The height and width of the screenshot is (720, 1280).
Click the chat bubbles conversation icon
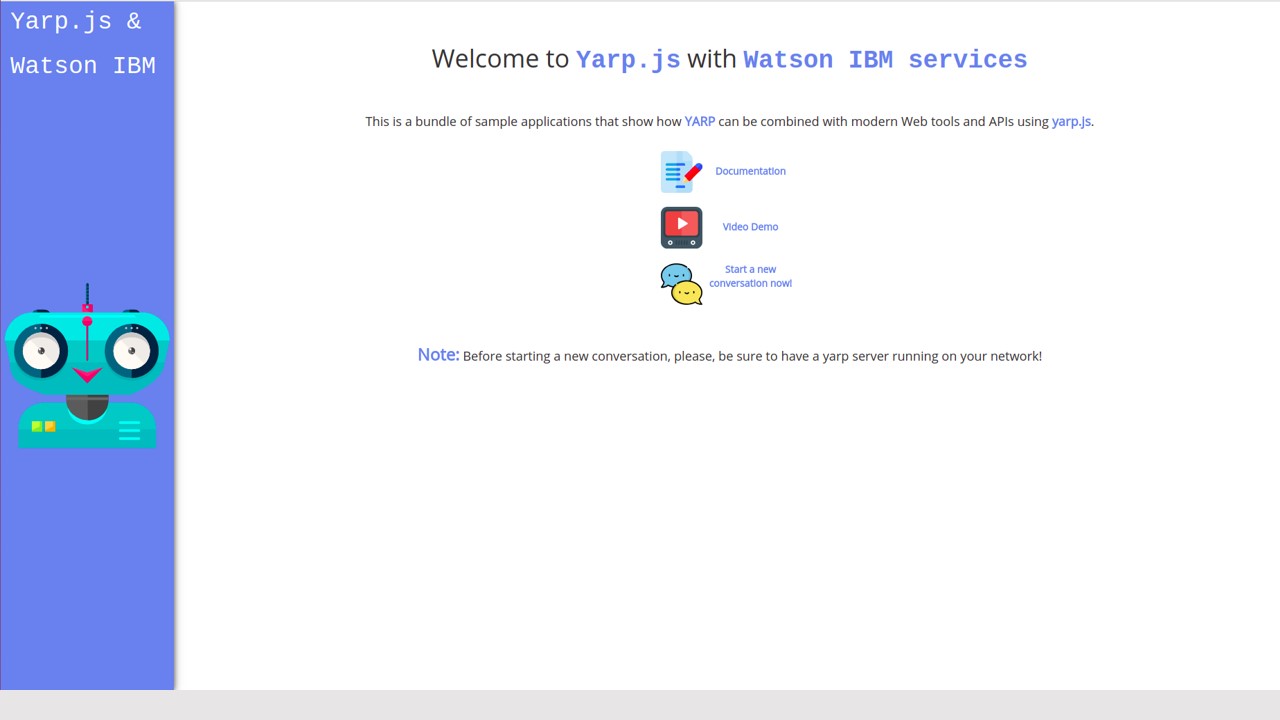[681, 284]
